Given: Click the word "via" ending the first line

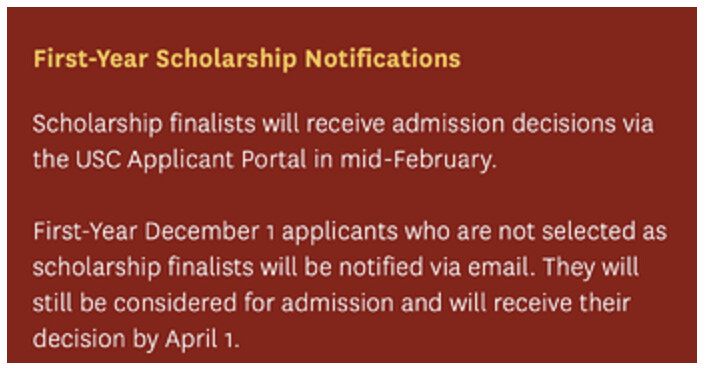Looking at the screenshot, I should point(638,124).
